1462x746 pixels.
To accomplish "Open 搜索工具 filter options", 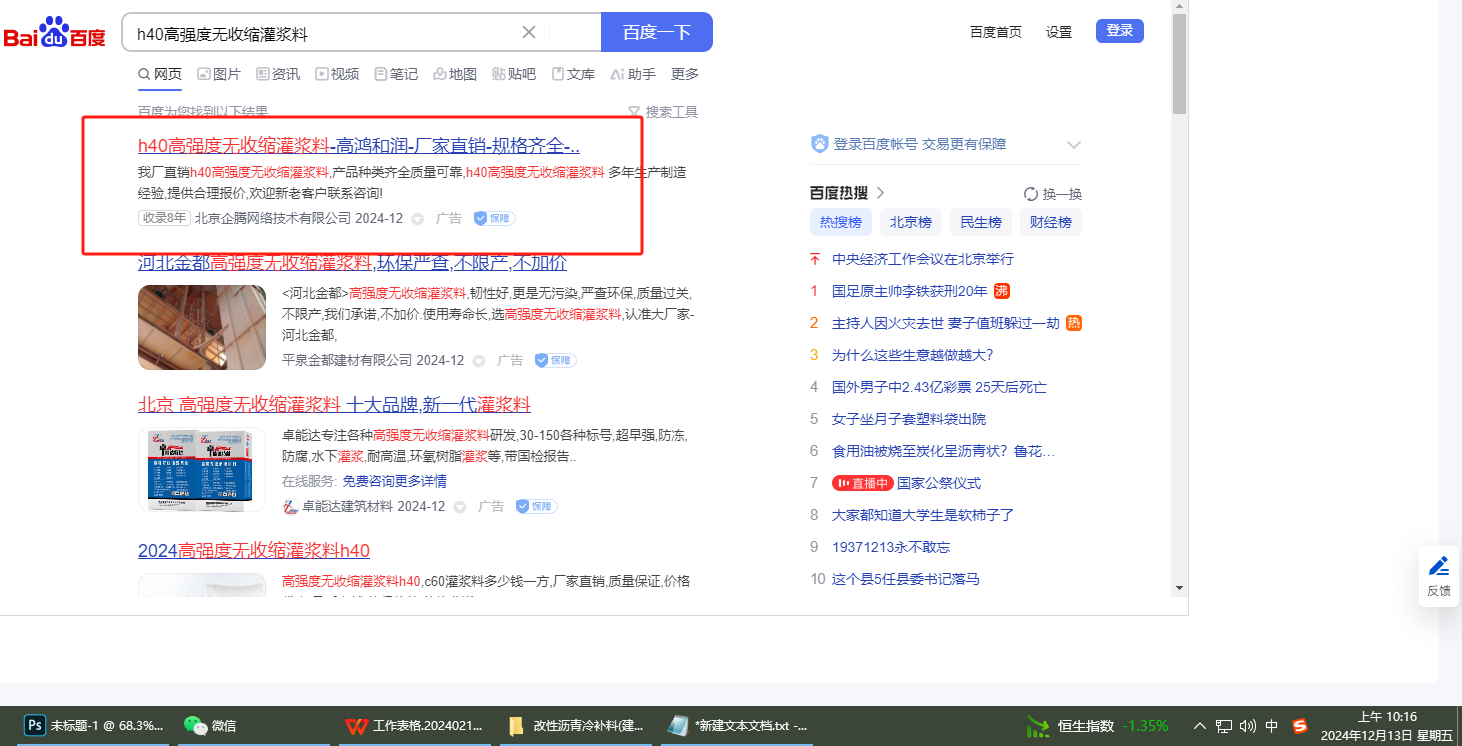I will 662,112.
